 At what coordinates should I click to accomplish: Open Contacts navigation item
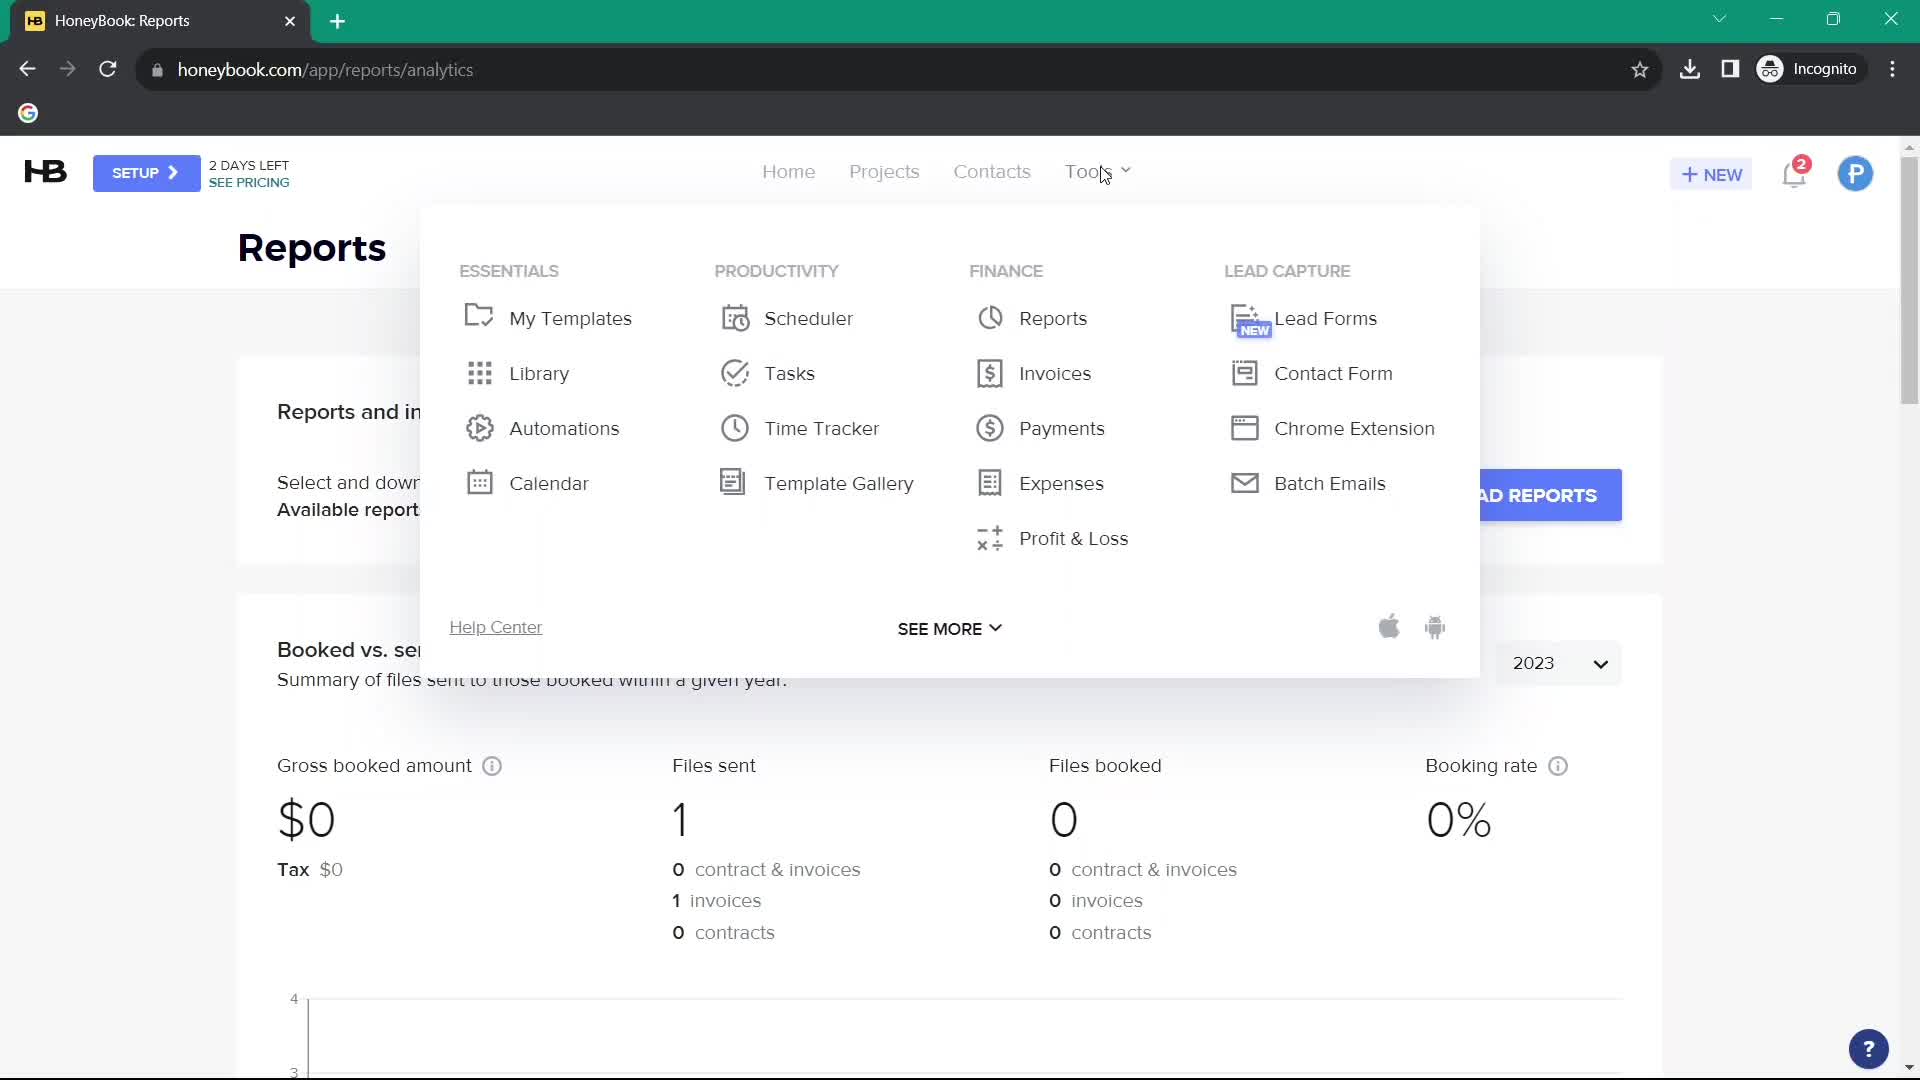(991, 172)
